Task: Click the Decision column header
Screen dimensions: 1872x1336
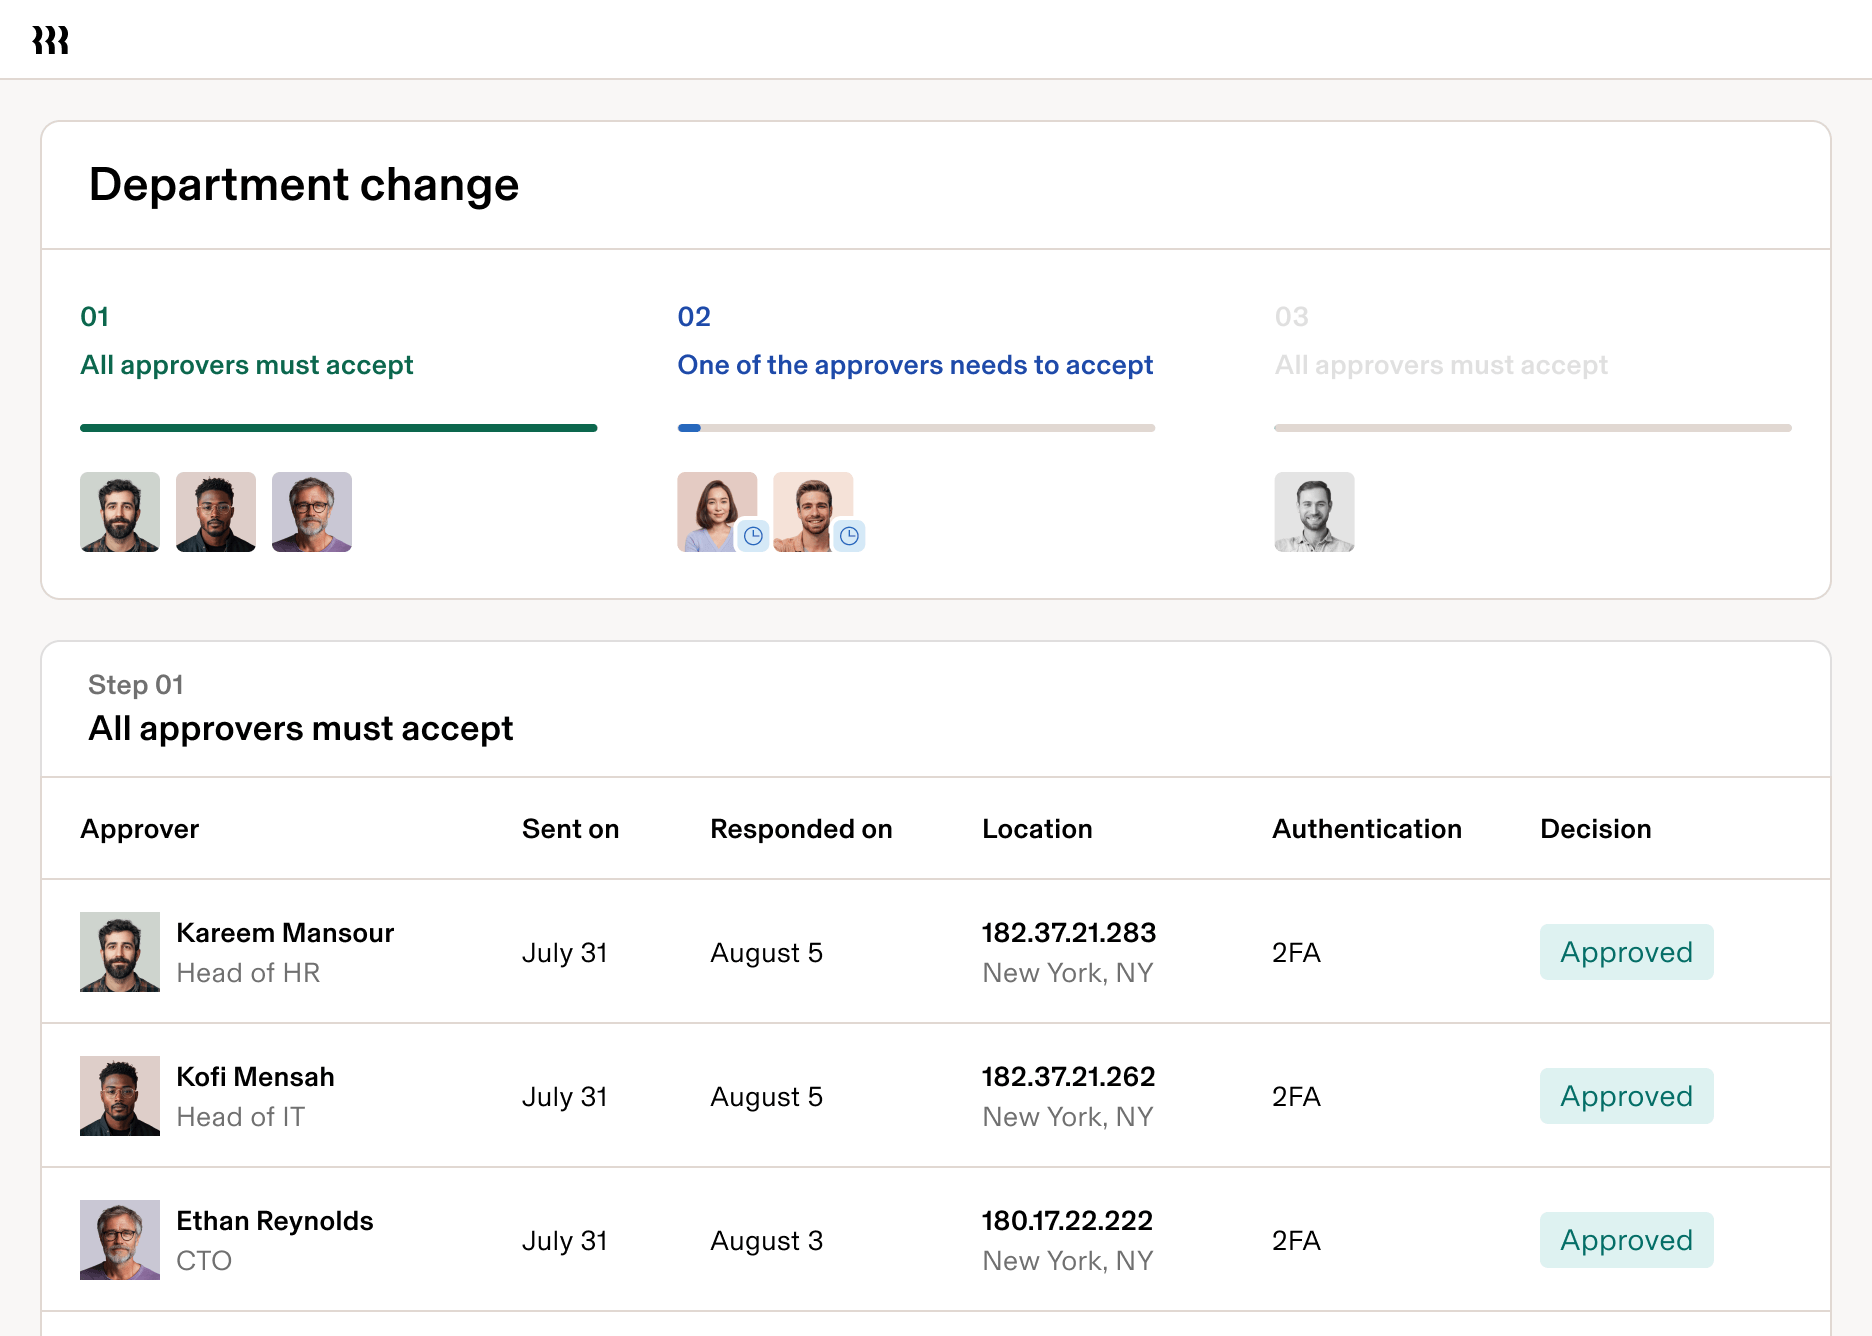Action: (x=1595, y=828)
